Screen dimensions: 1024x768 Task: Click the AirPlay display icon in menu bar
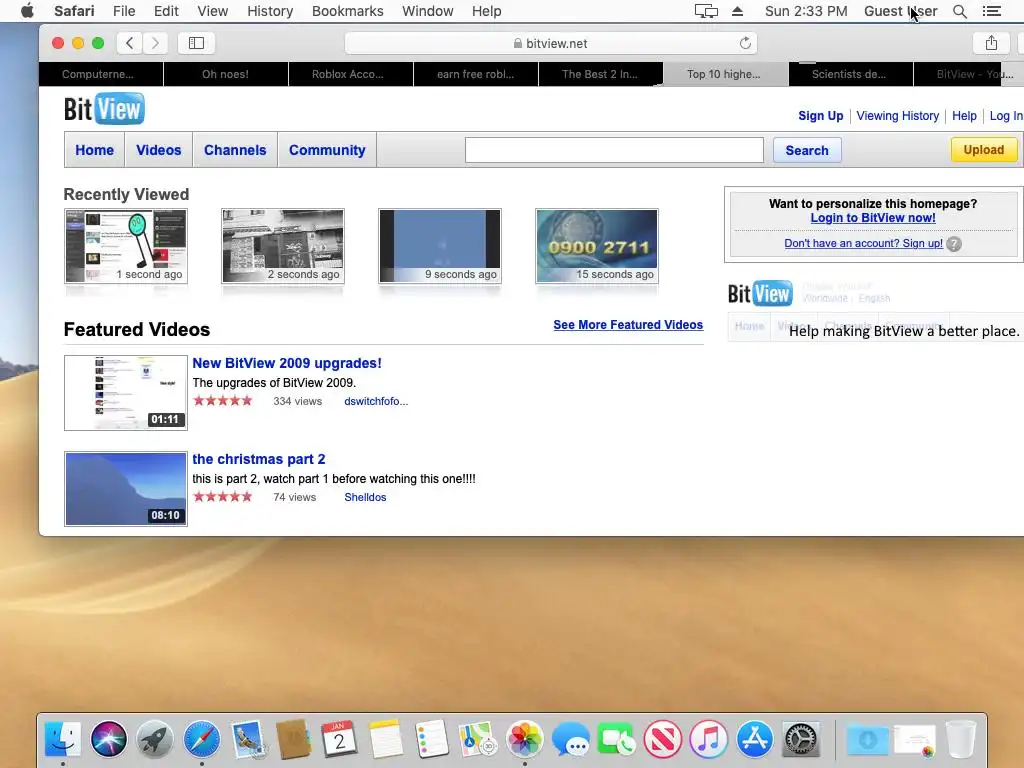pos(706,11)
